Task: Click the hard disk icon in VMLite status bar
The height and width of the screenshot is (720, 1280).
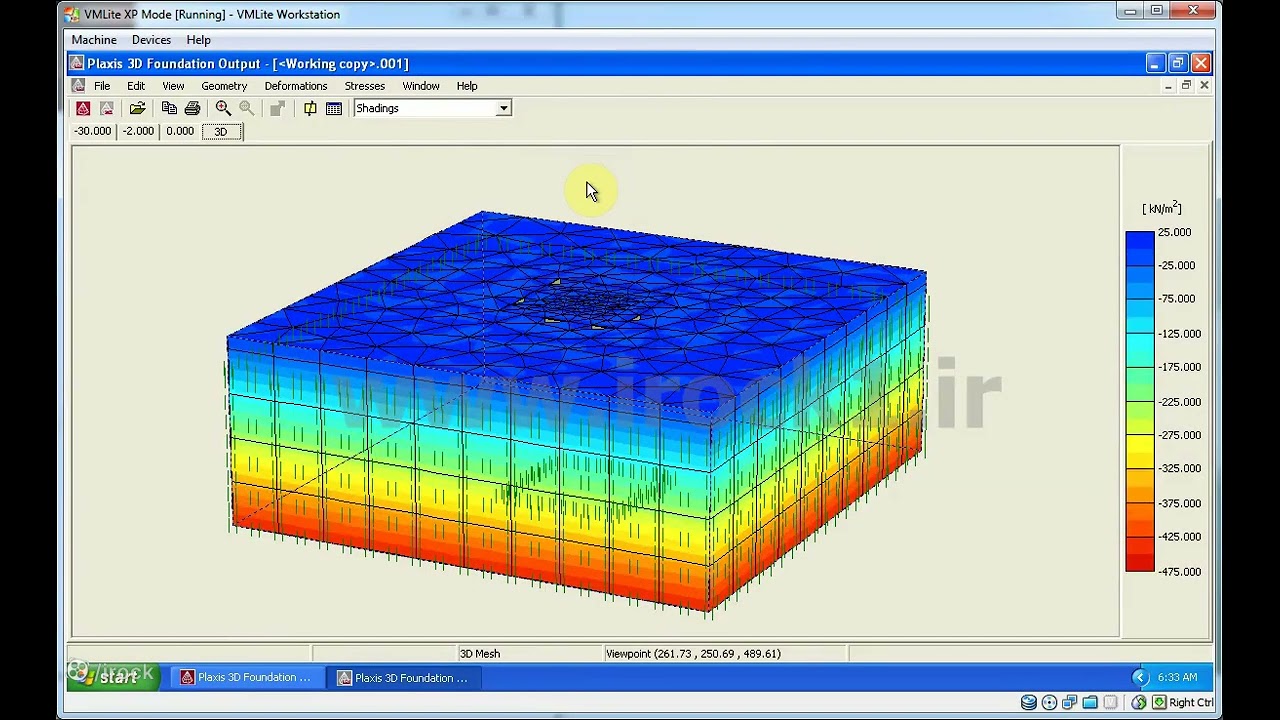Action: (1028, 703)
